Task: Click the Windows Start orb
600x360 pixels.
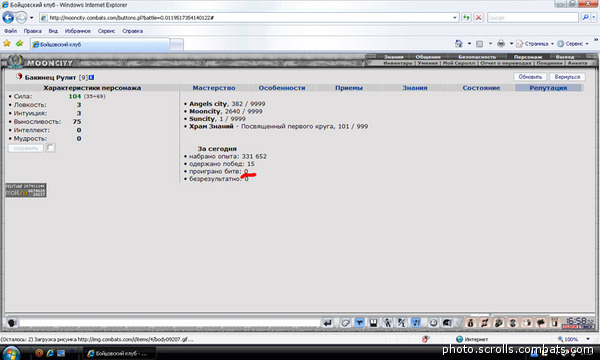Action: pyautogui.click(x=11, y=353)
